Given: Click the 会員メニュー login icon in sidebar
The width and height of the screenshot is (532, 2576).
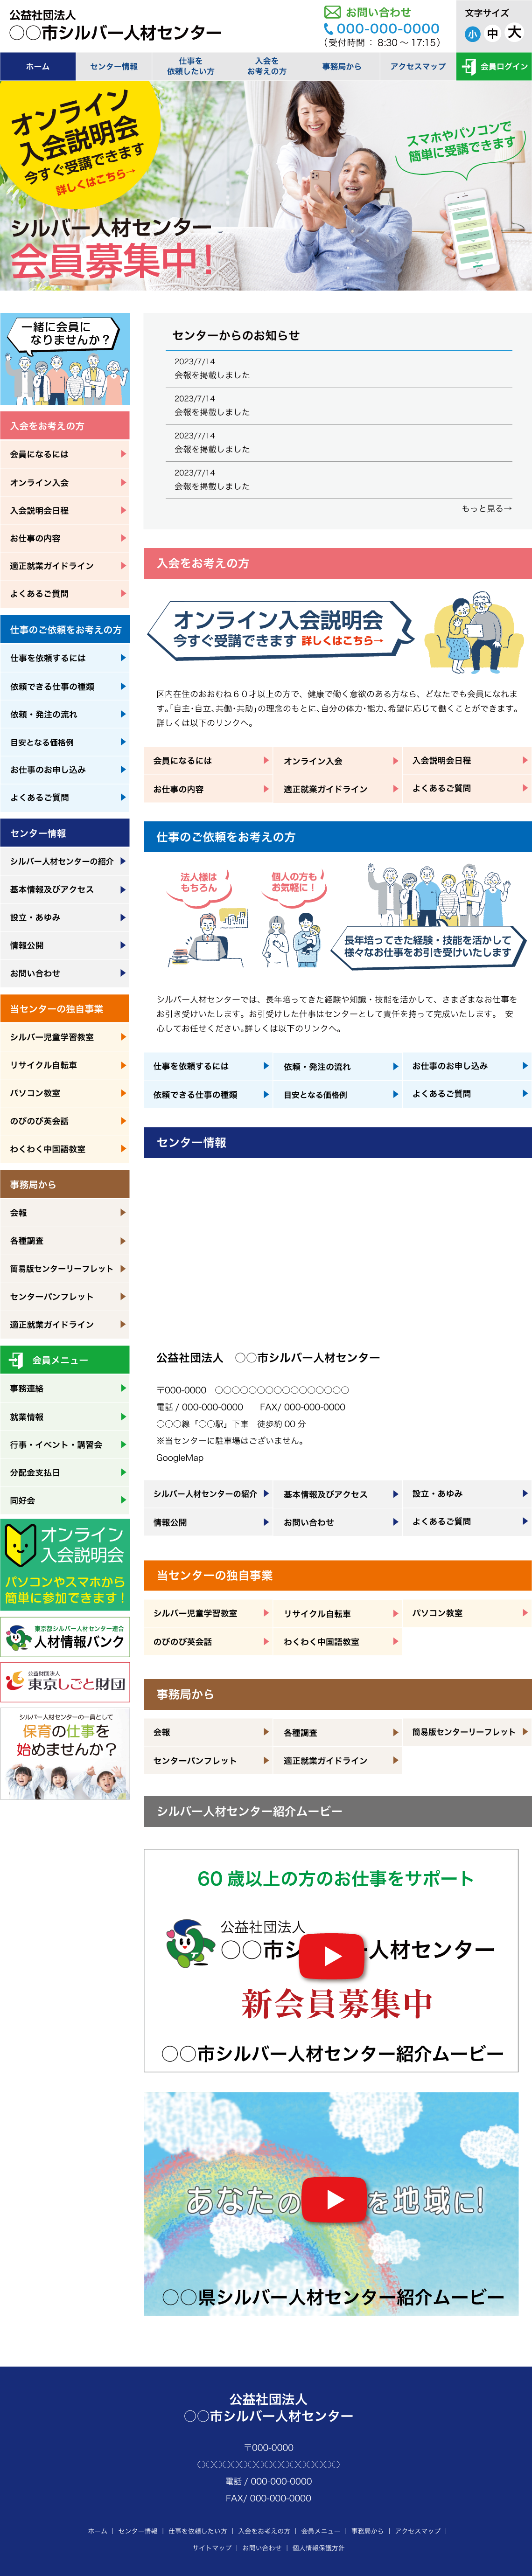Looking at the screenshot, I should pyautogui.click(x=16, y=1360).
